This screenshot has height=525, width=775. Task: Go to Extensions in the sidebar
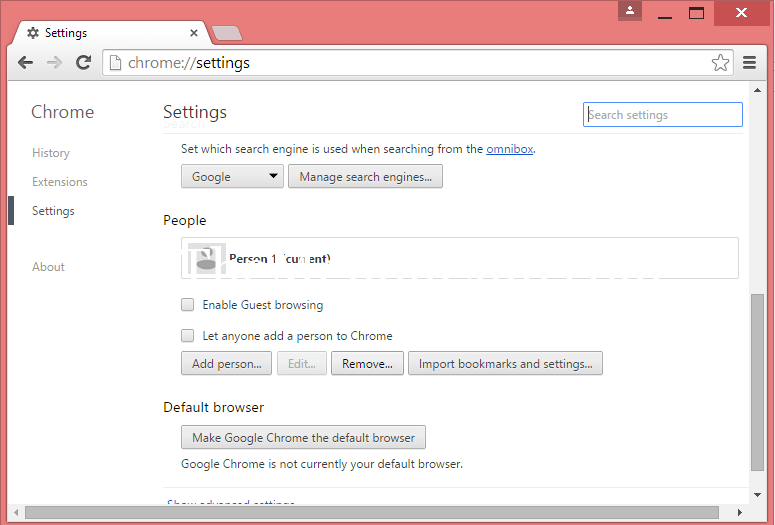(60, 182)
